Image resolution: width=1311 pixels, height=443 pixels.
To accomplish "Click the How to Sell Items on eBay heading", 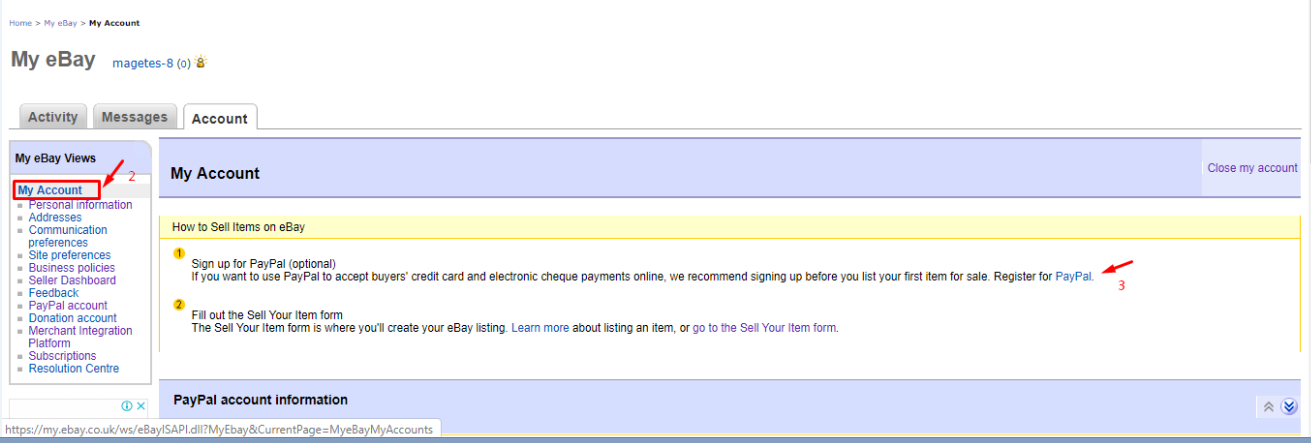I will point(238,227).
